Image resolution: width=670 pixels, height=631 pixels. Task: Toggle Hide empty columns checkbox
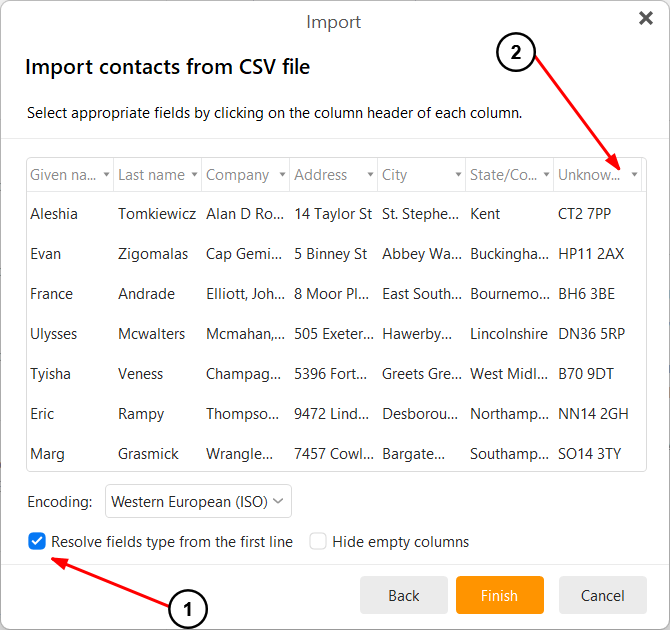[318, 542]
